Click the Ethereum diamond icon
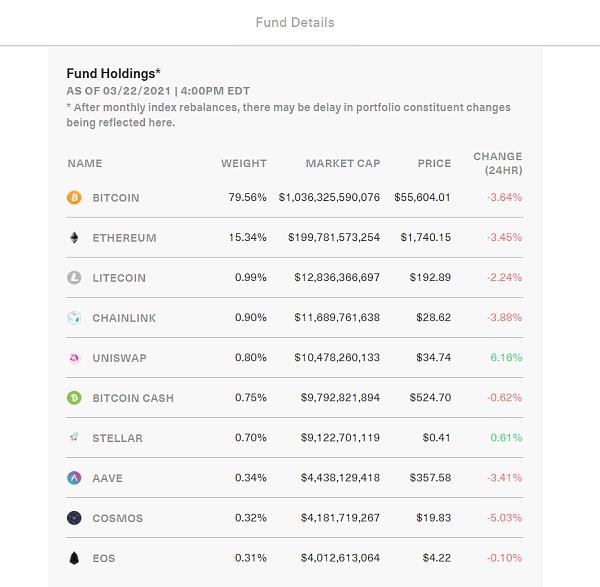The width and height of the screenshot is (600, 587). [x=74, y=238]
